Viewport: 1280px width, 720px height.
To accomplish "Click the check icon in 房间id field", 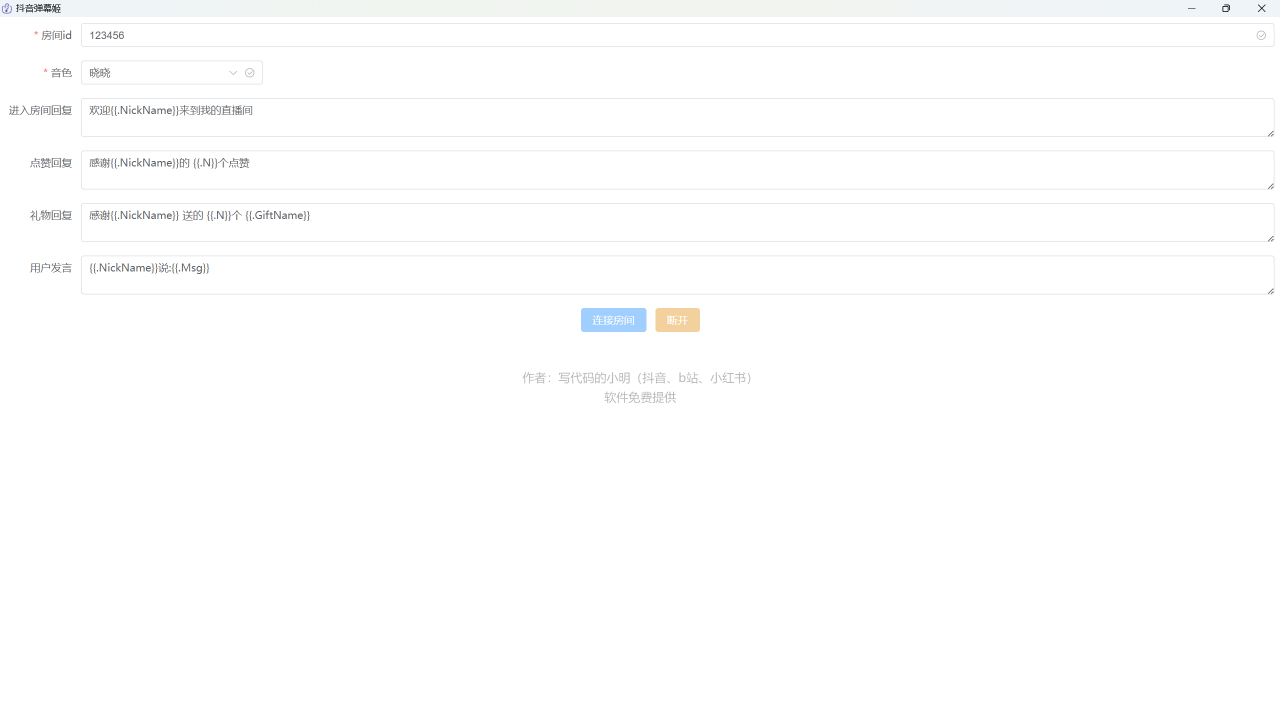I will tap(1261, 35).
